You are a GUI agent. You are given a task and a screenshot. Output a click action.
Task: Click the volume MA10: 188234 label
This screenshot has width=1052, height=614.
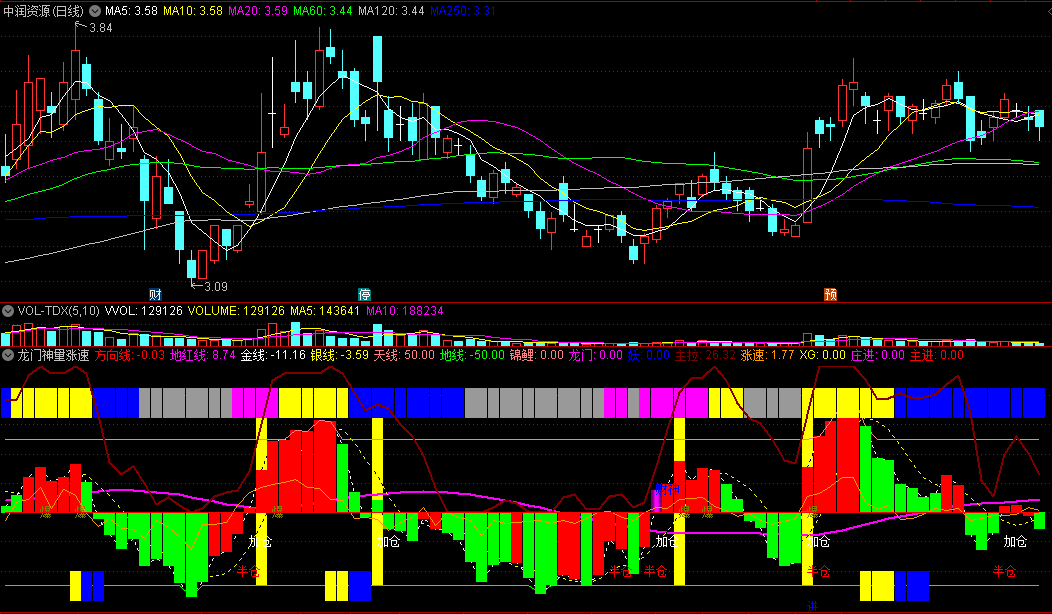405,311
